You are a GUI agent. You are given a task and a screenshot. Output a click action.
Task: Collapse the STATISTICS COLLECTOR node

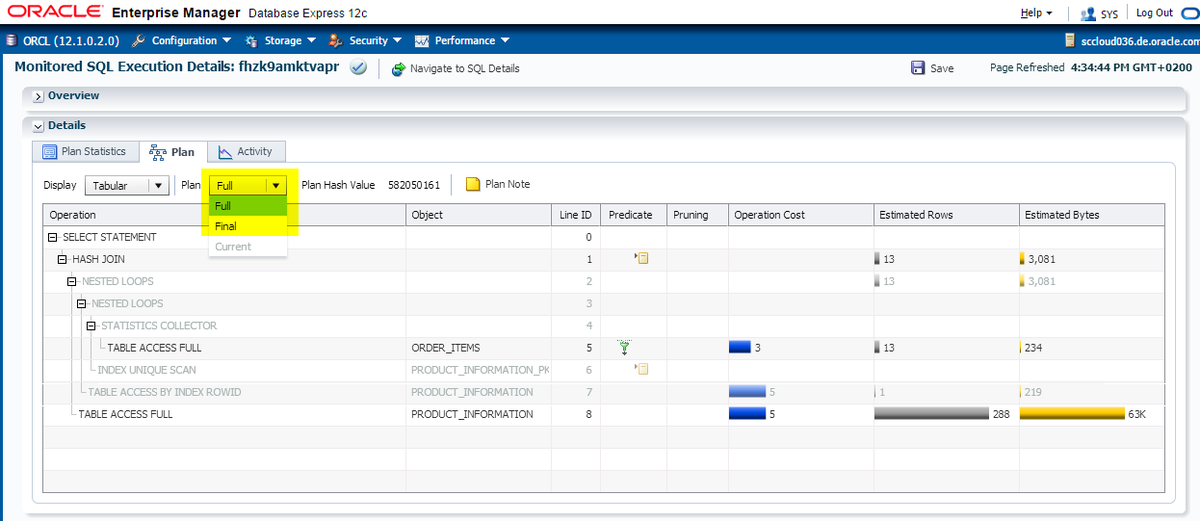pyautogui.click(x=91, y=326)
